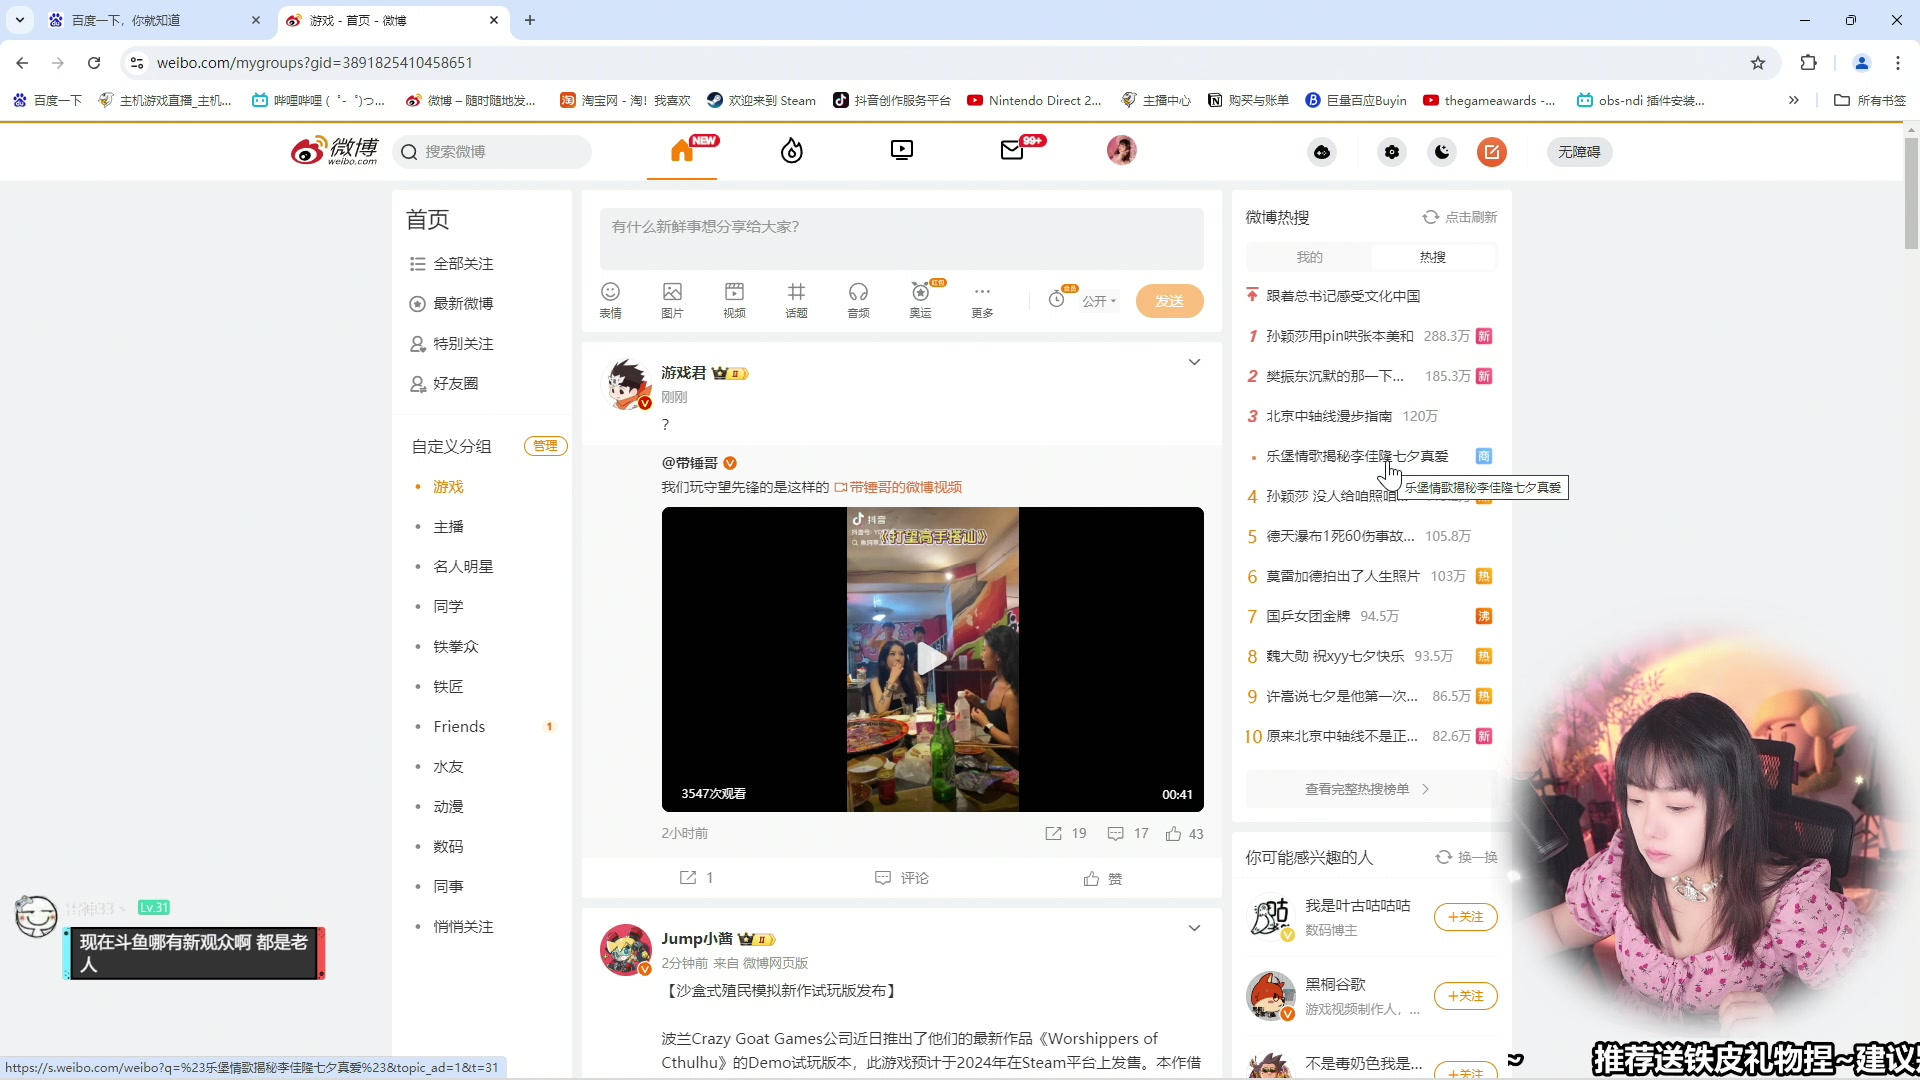This screenshot has width=1920, height=1080.
Task: Open the emoji picker in the post composer
Action: coord(610,299)
